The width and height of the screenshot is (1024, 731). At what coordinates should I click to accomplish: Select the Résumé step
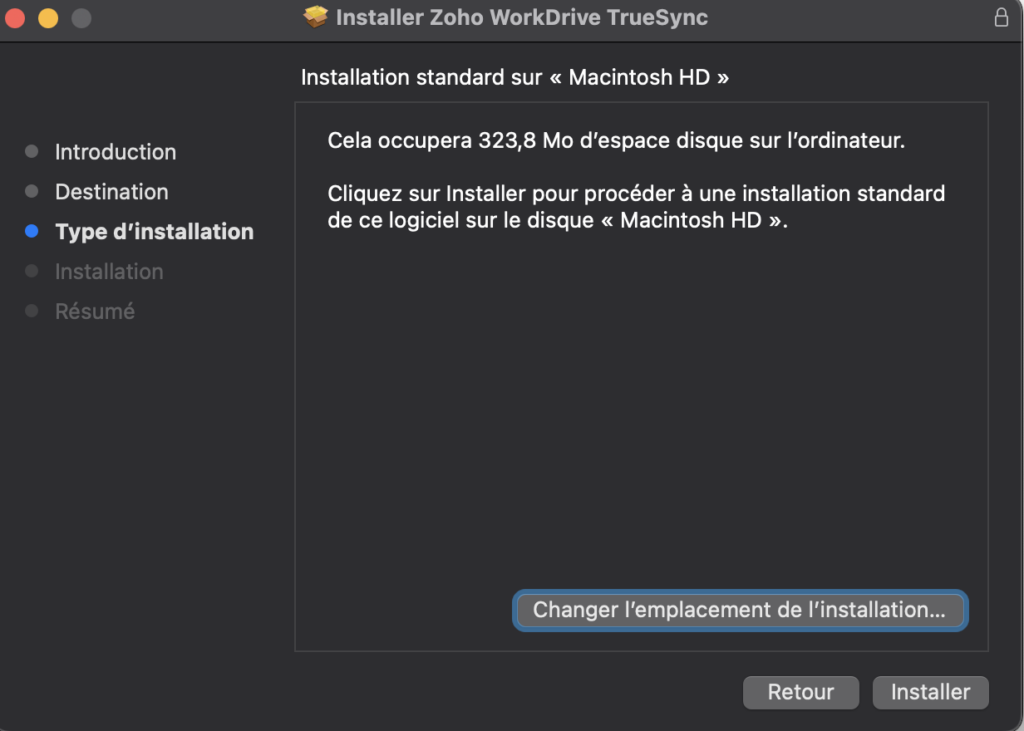(95, 311)
